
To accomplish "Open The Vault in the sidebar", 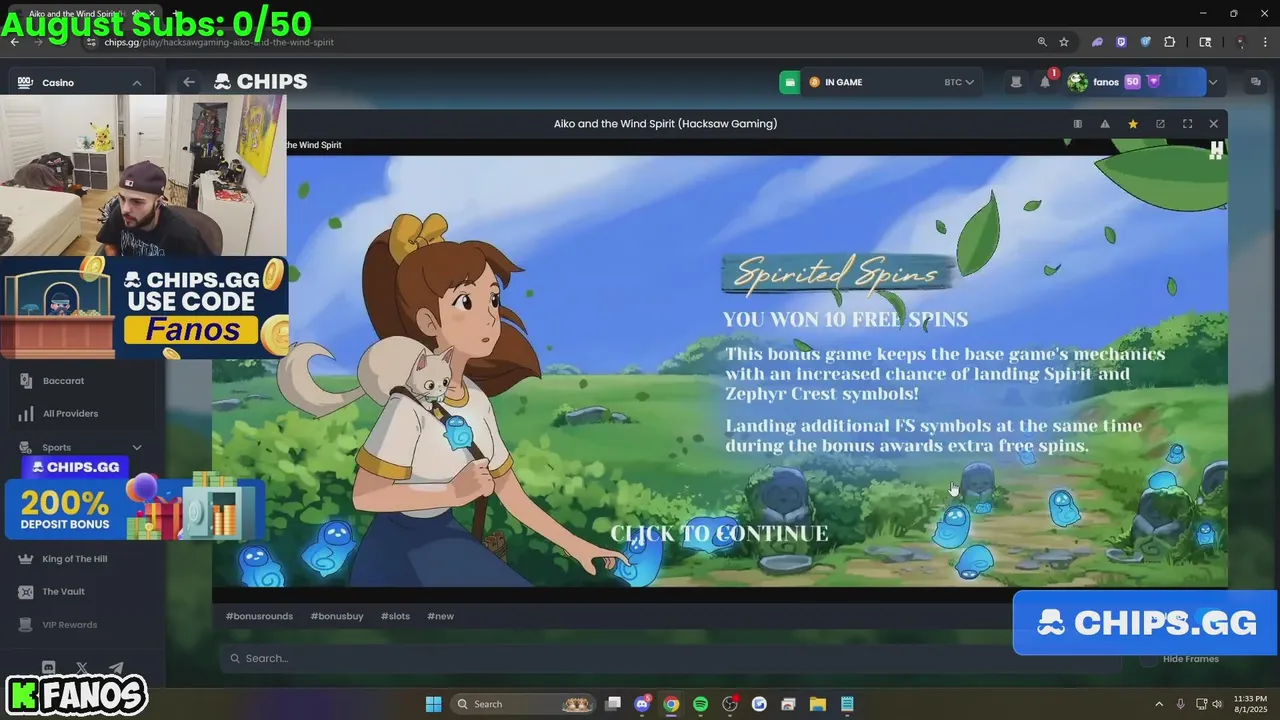I will click(x=63, y=592).
